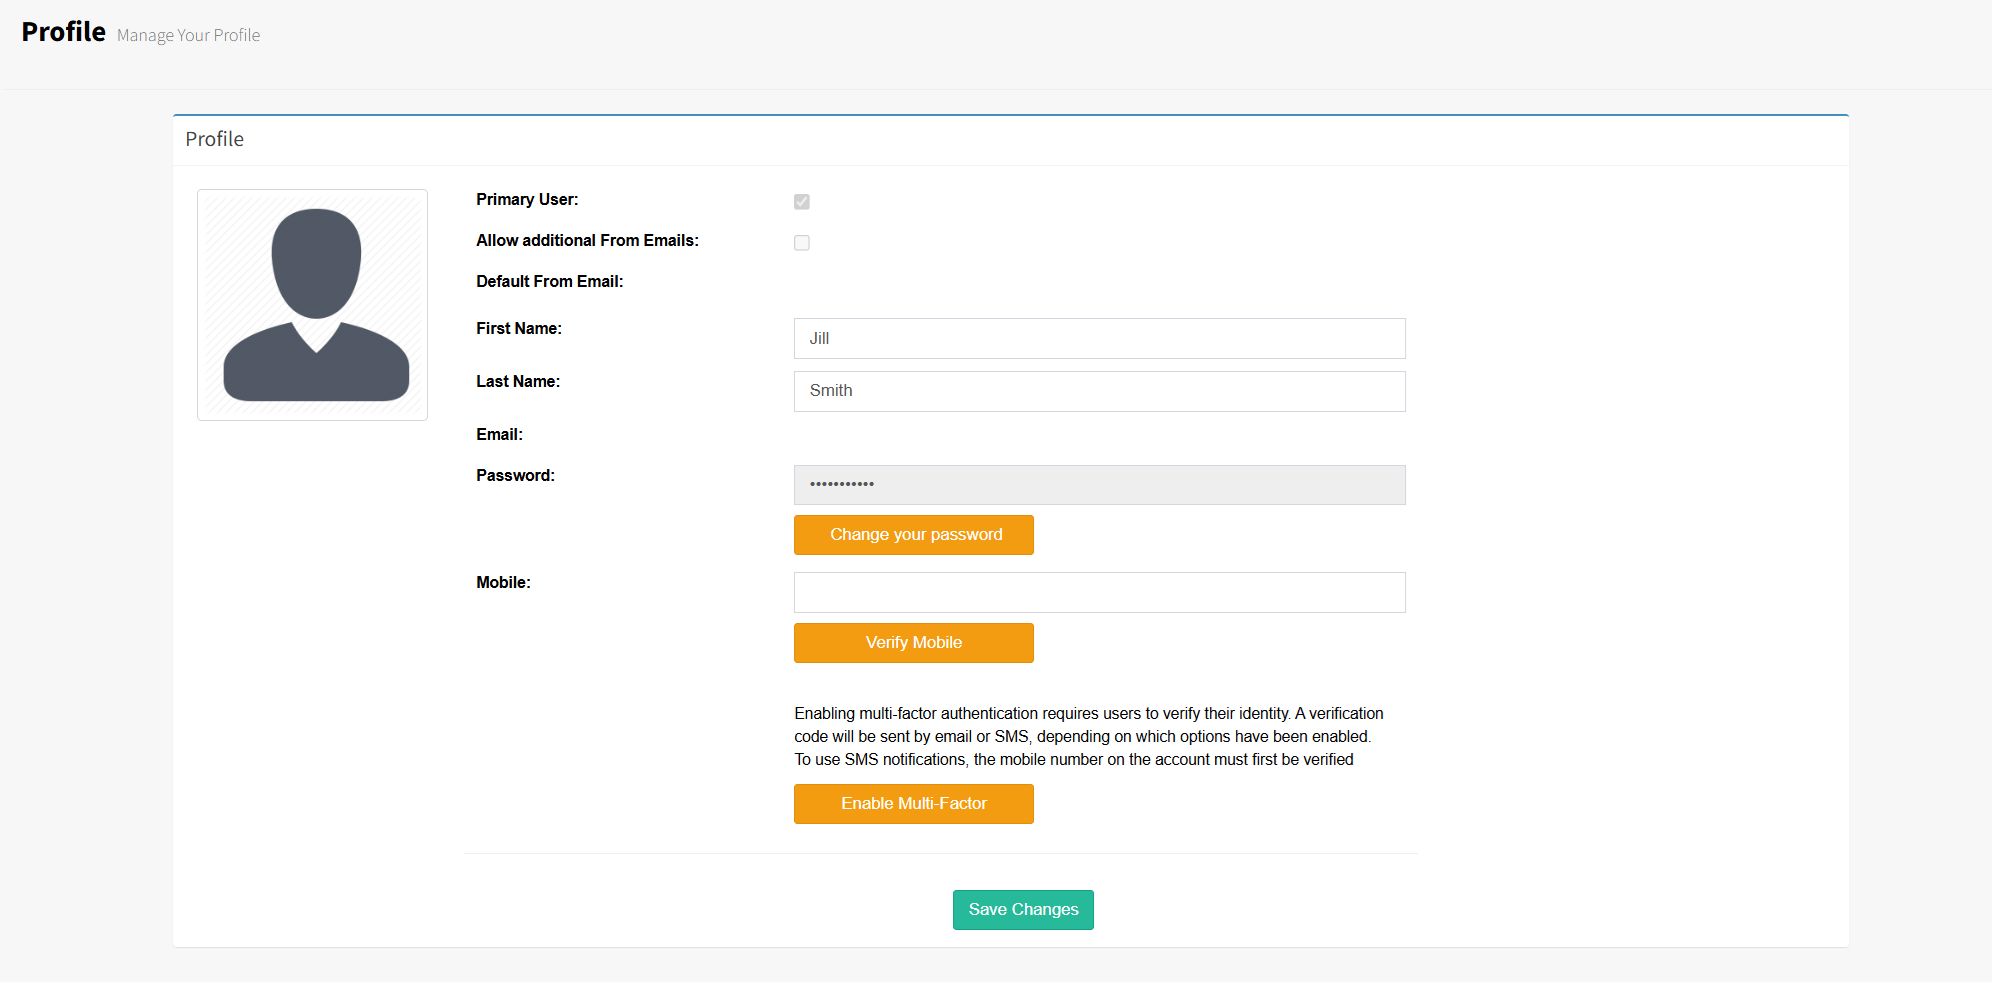Focus the First Name field containing Jill
This screenshot has width=1992, height=982.
pyautogui.click(x=1099, y=338)
